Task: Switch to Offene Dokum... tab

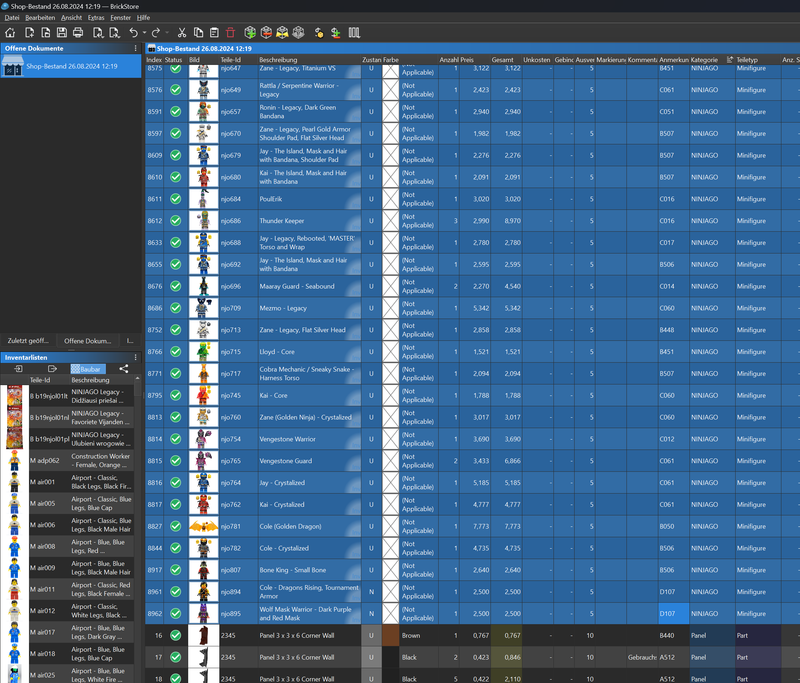Action: point(87,341)
